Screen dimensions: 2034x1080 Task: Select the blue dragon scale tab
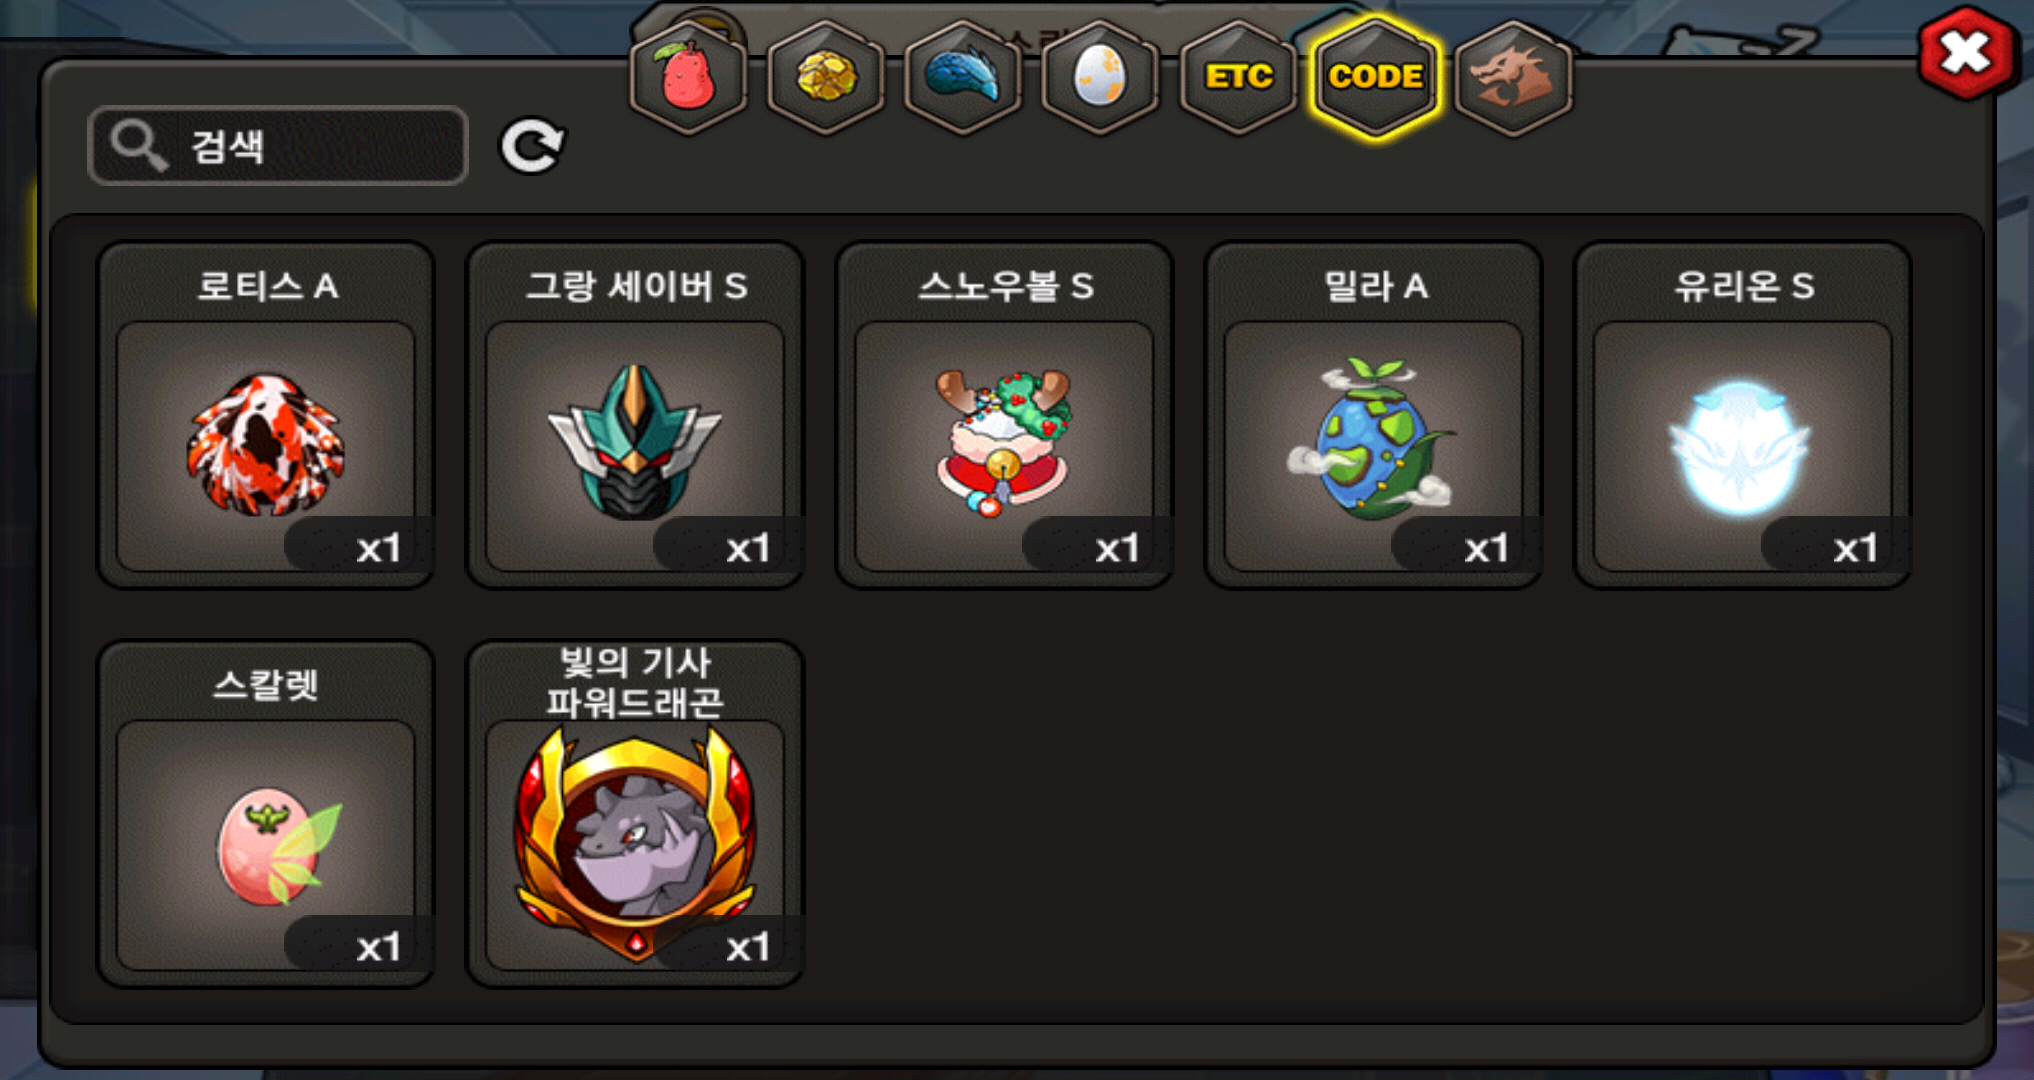962,78
